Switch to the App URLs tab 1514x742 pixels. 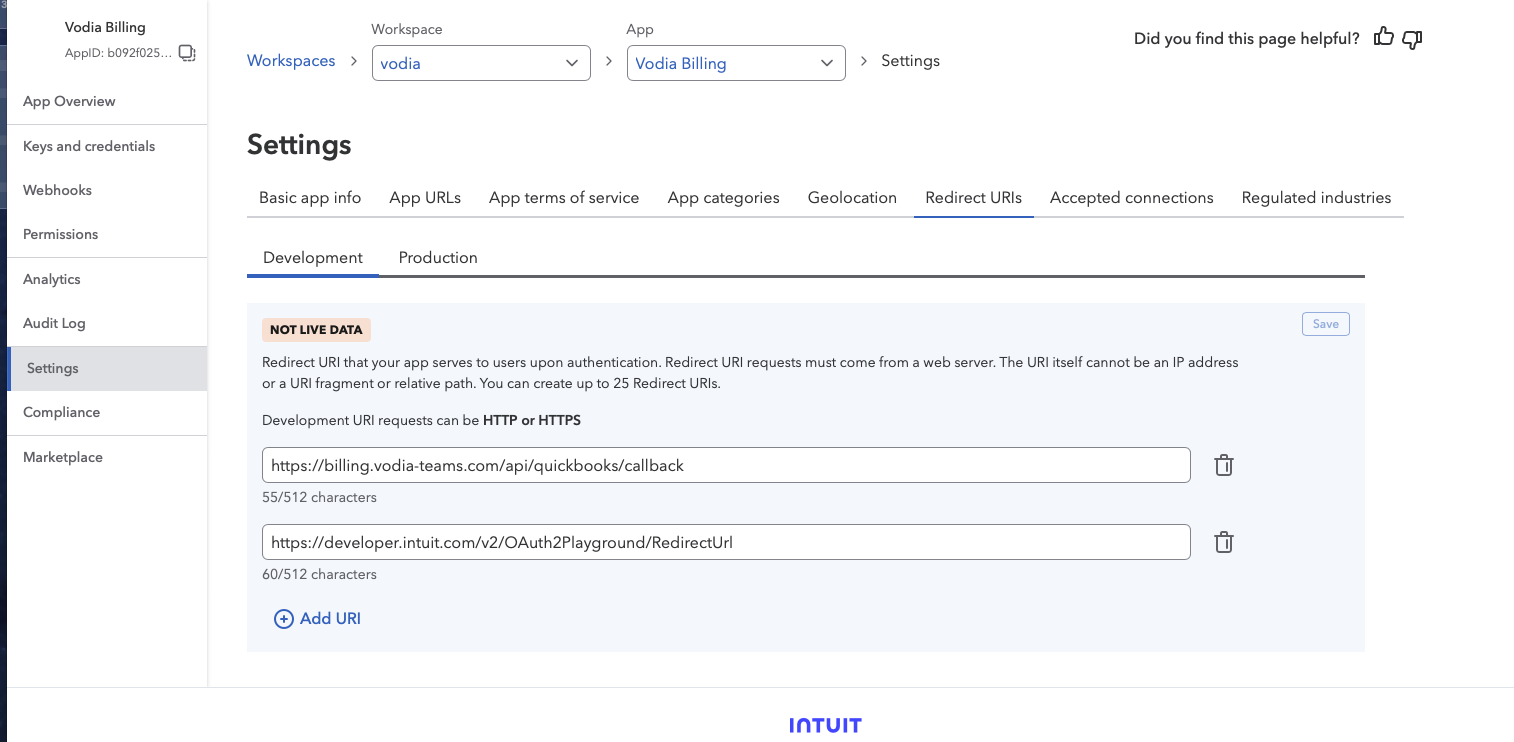(x=425, y=198)
